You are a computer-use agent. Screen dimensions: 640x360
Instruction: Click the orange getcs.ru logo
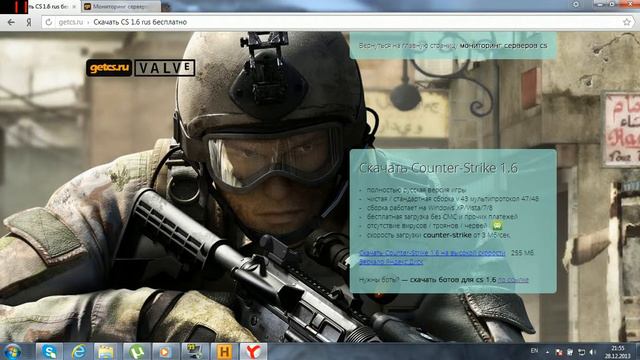(x=109, y=68)
